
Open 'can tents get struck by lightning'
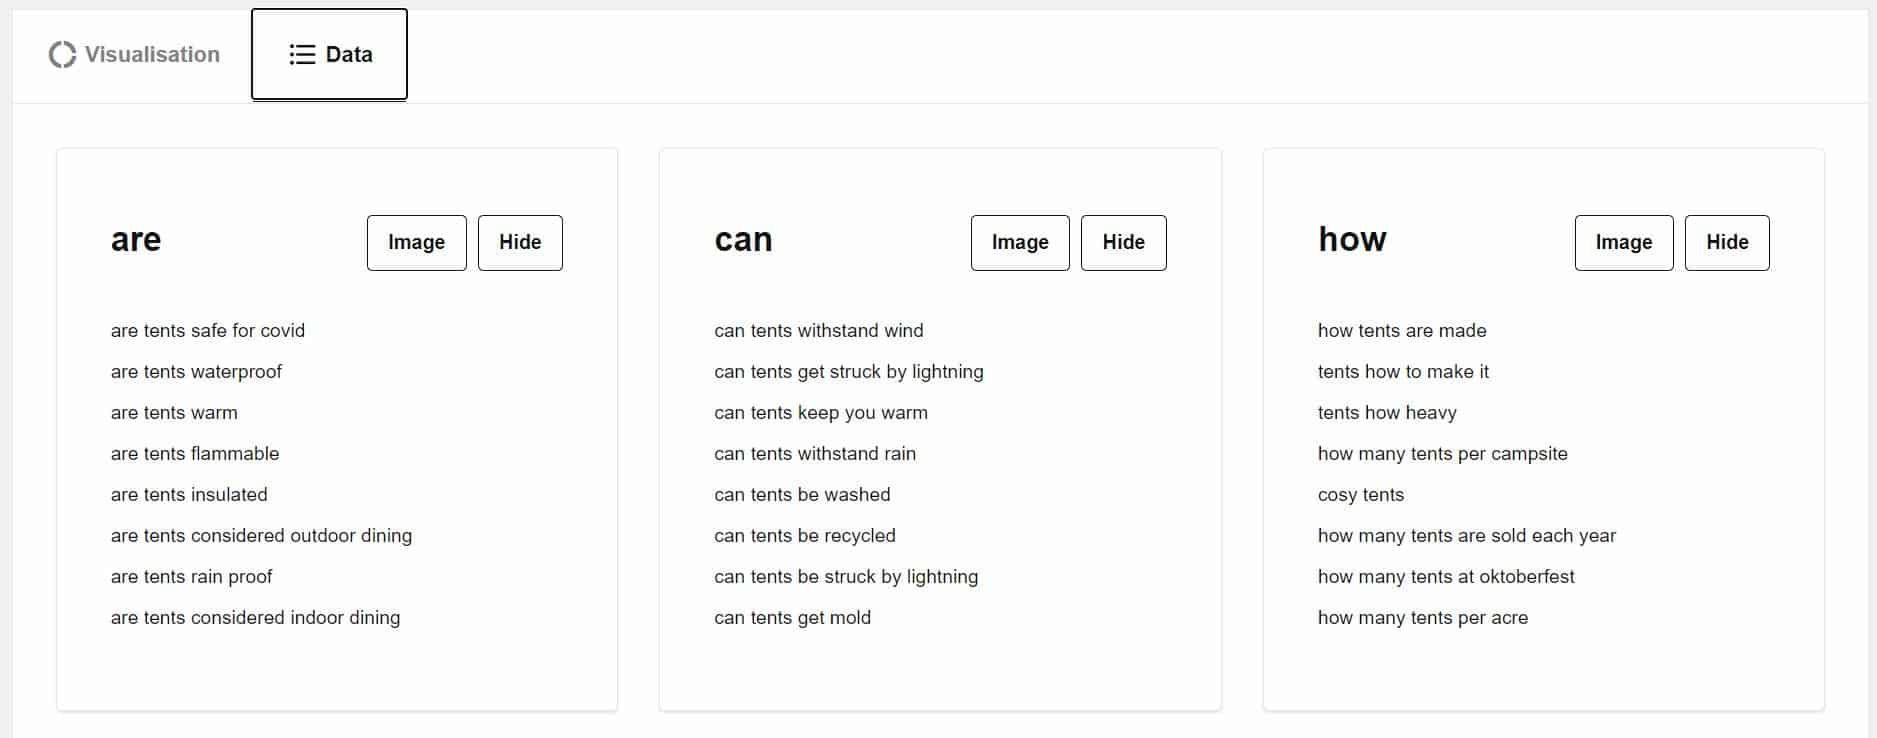849,371
